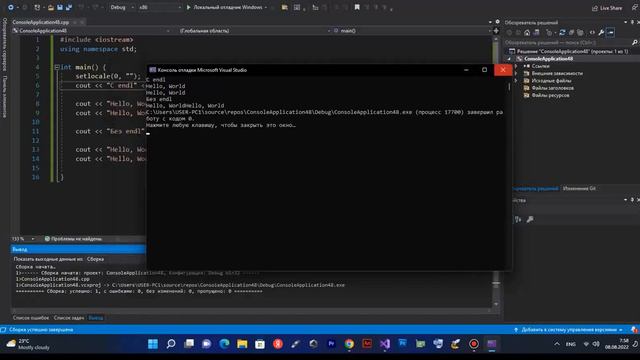The image size is (640, 360).
Task: Open Photoshop from the taskbar
Action: [x=402, y=344]
